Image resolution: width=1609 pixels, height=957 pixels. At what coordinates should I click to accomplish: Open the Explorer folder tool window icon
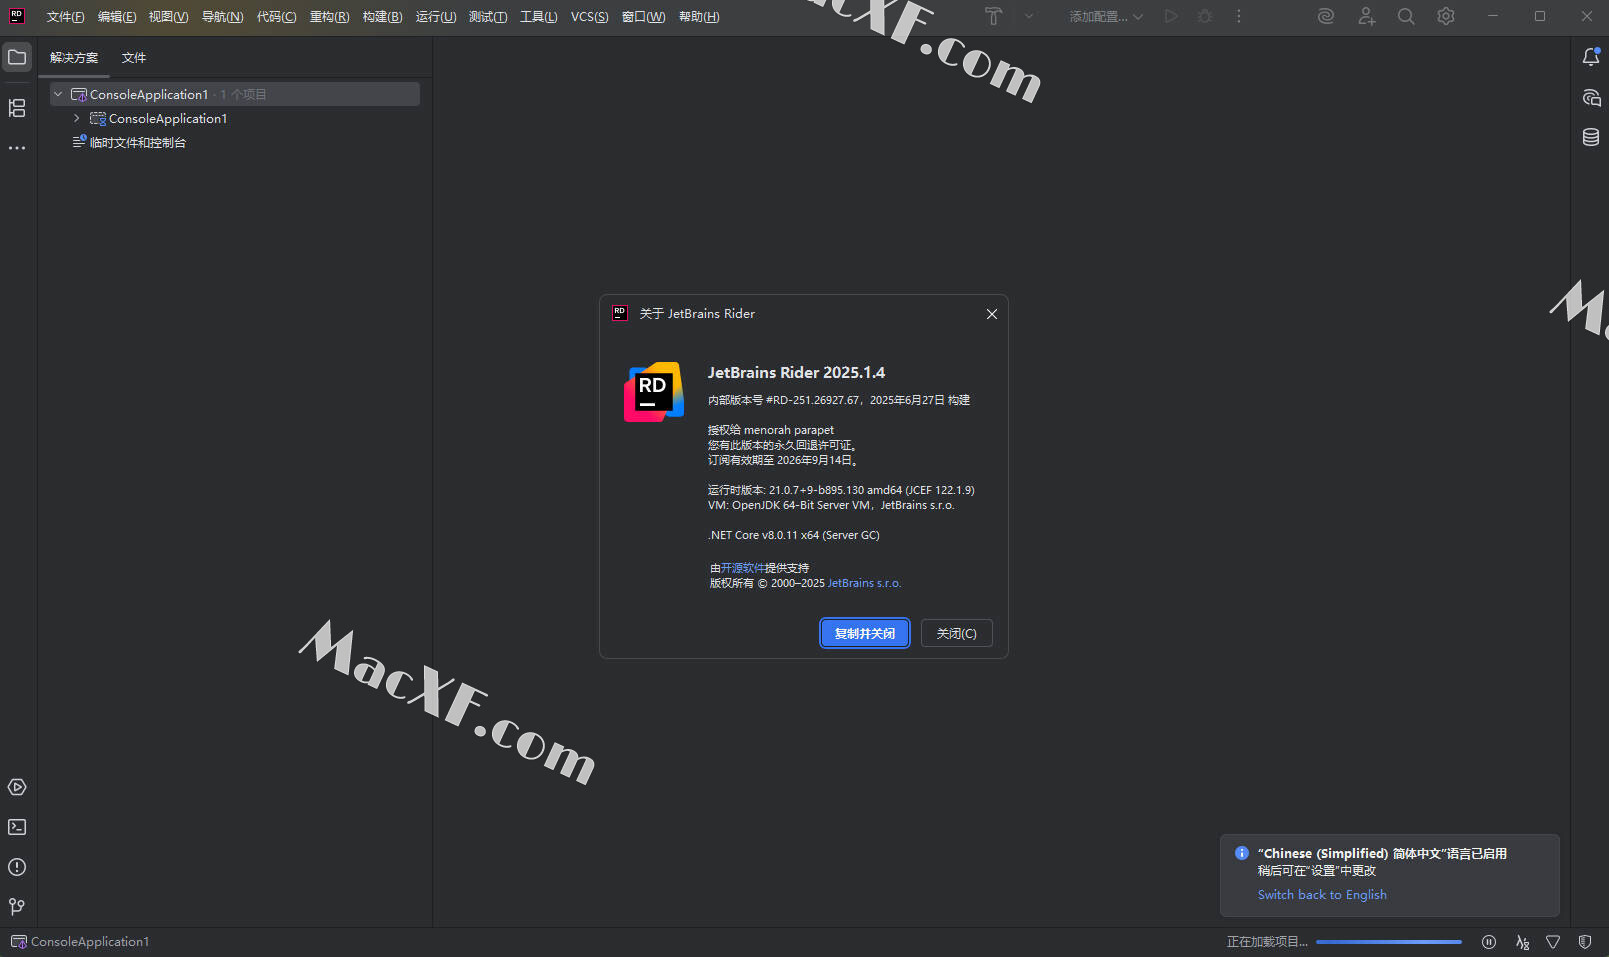17,57
